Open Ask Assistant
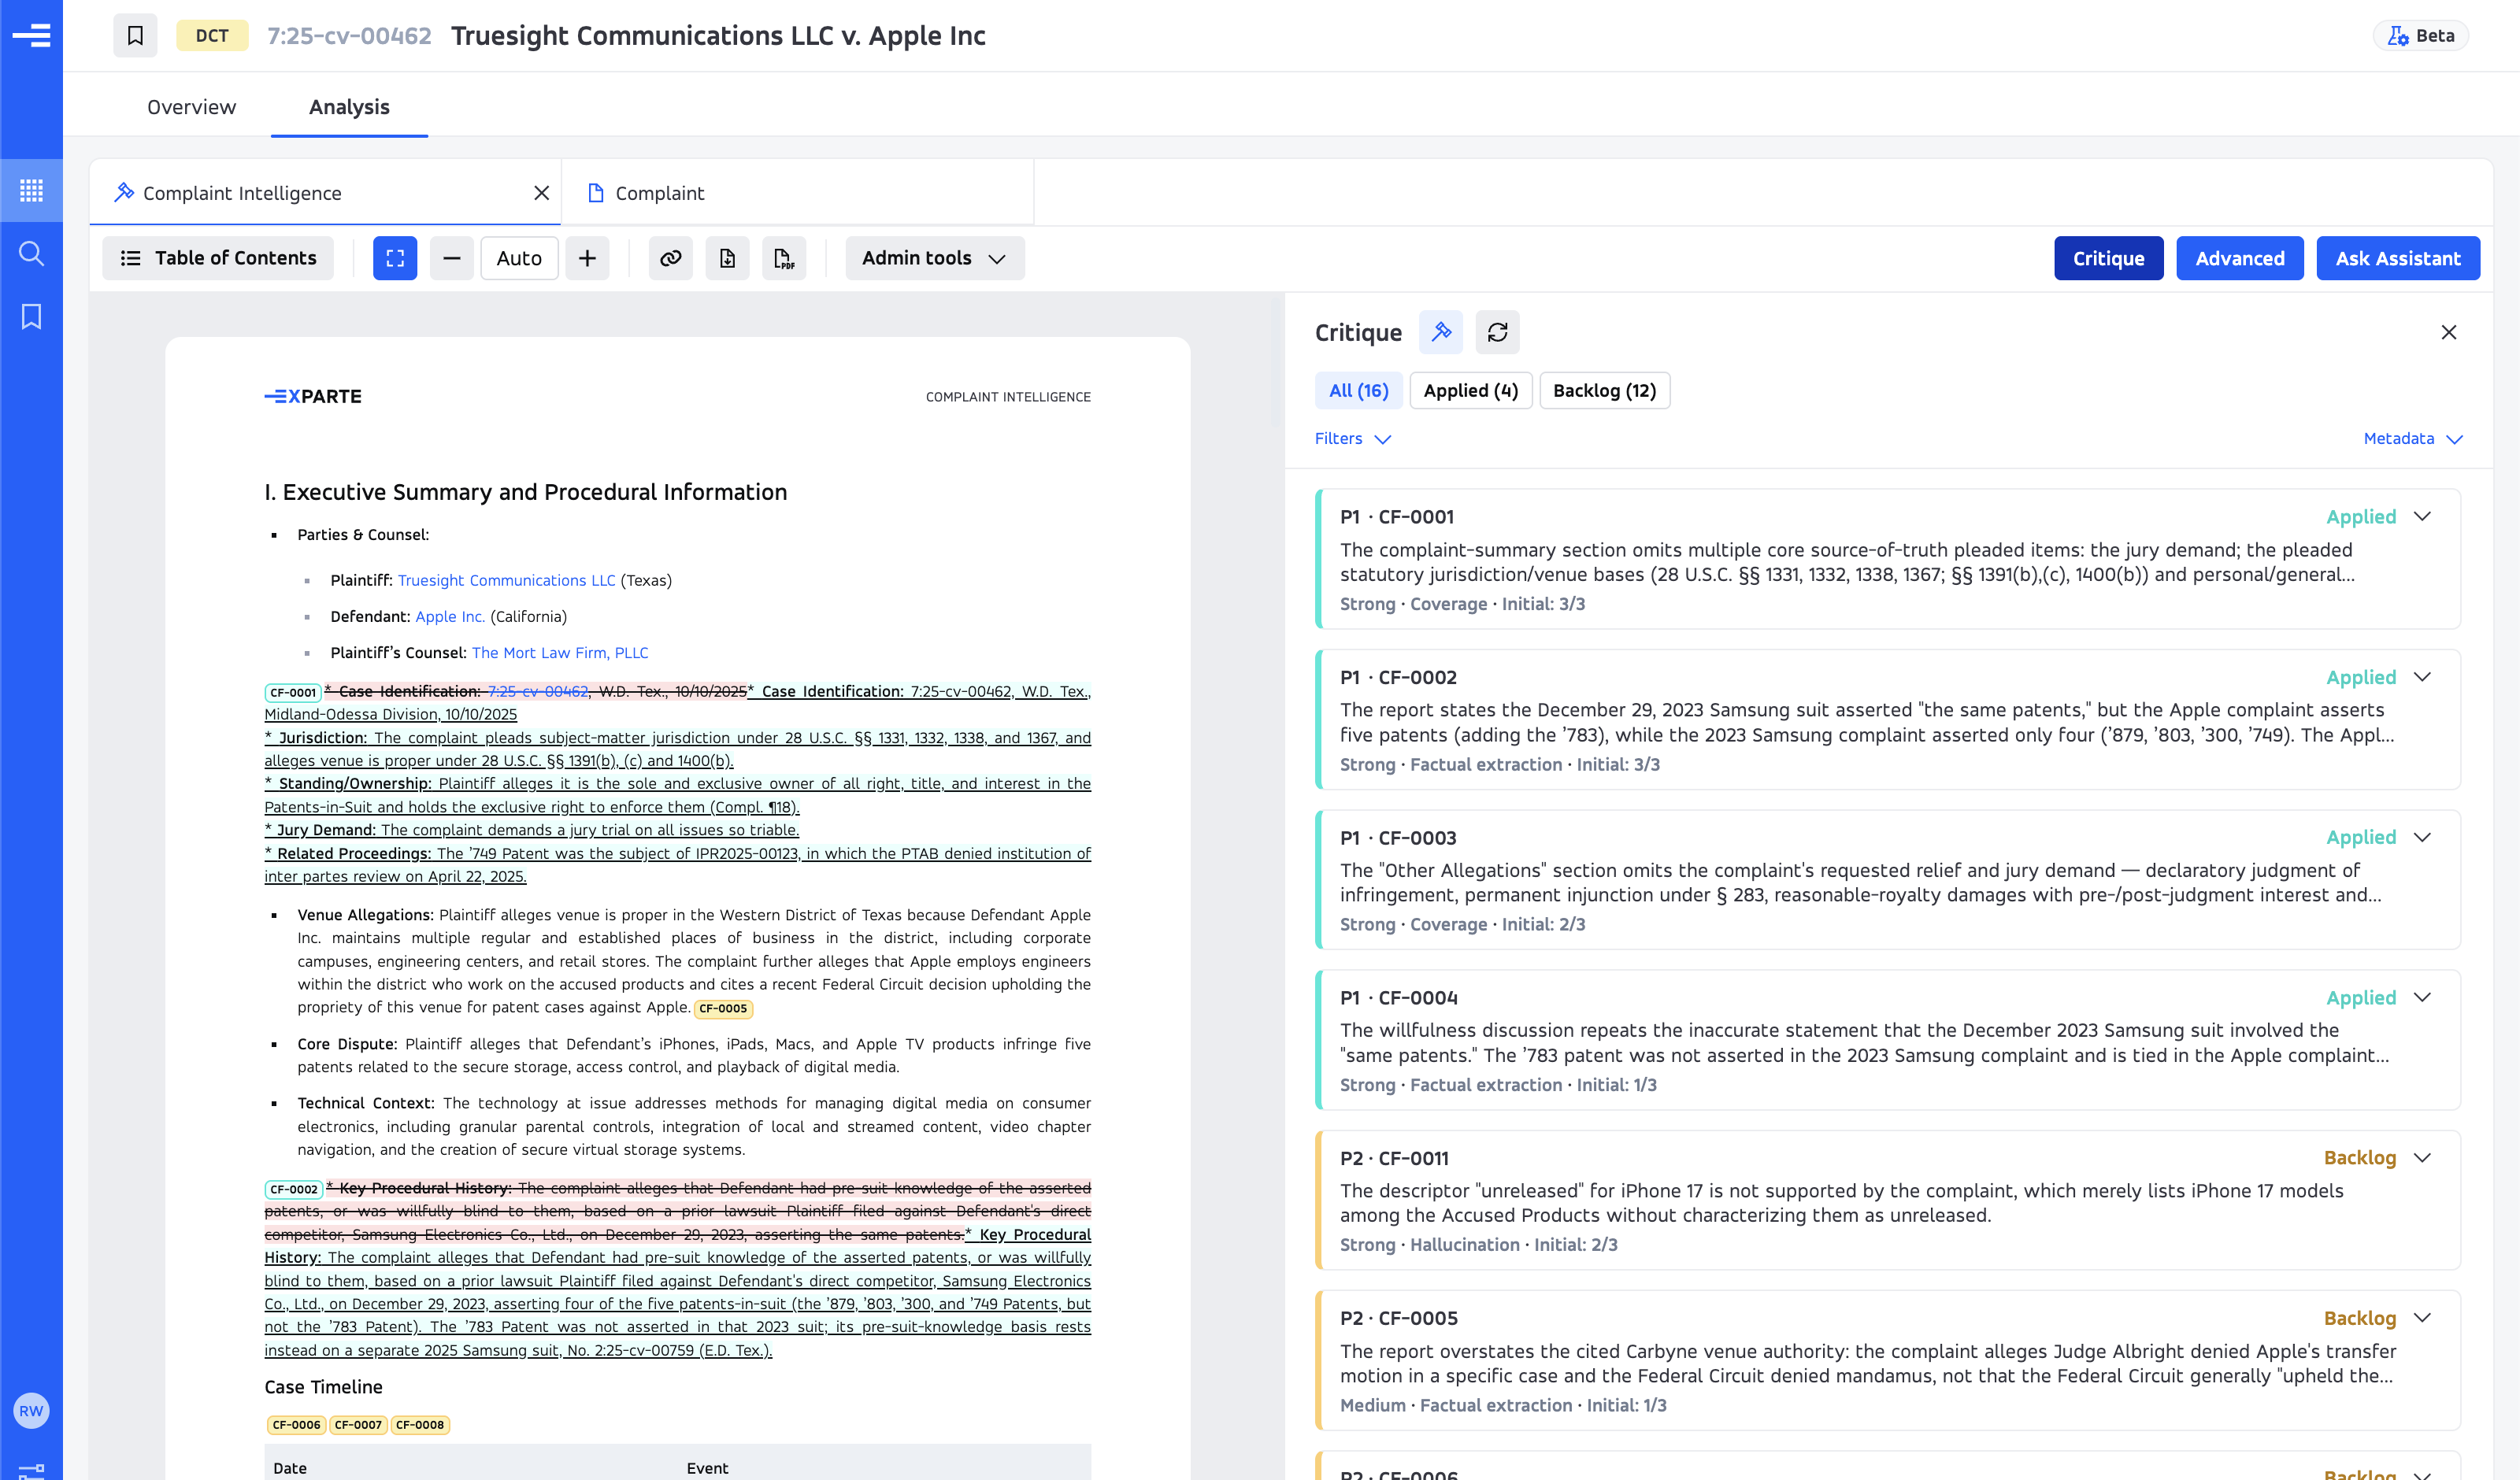The width and height of the screenshot is (2520, 1480). tap(2397, 258)
